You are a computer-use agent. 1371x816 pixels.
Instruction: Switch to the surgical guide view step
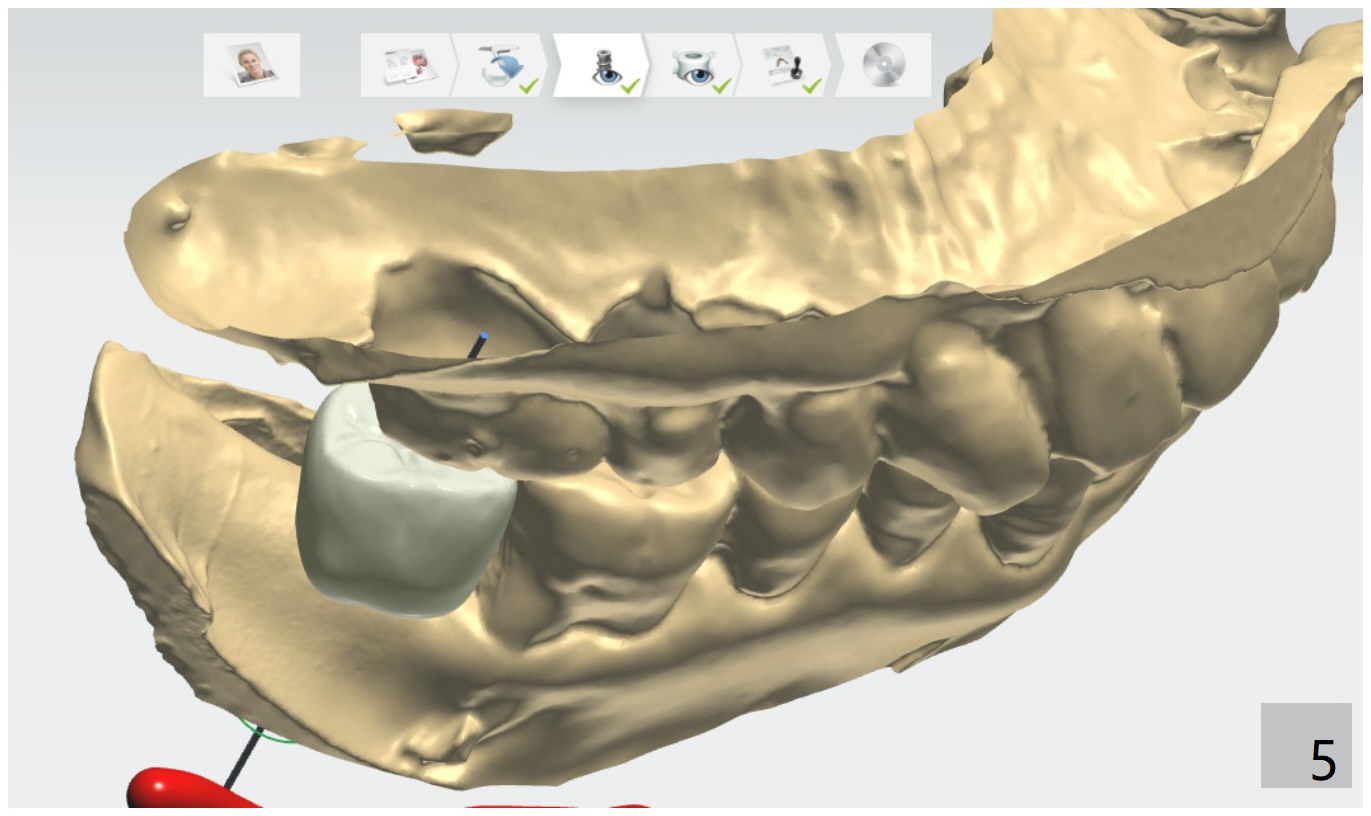pos(693,66)
